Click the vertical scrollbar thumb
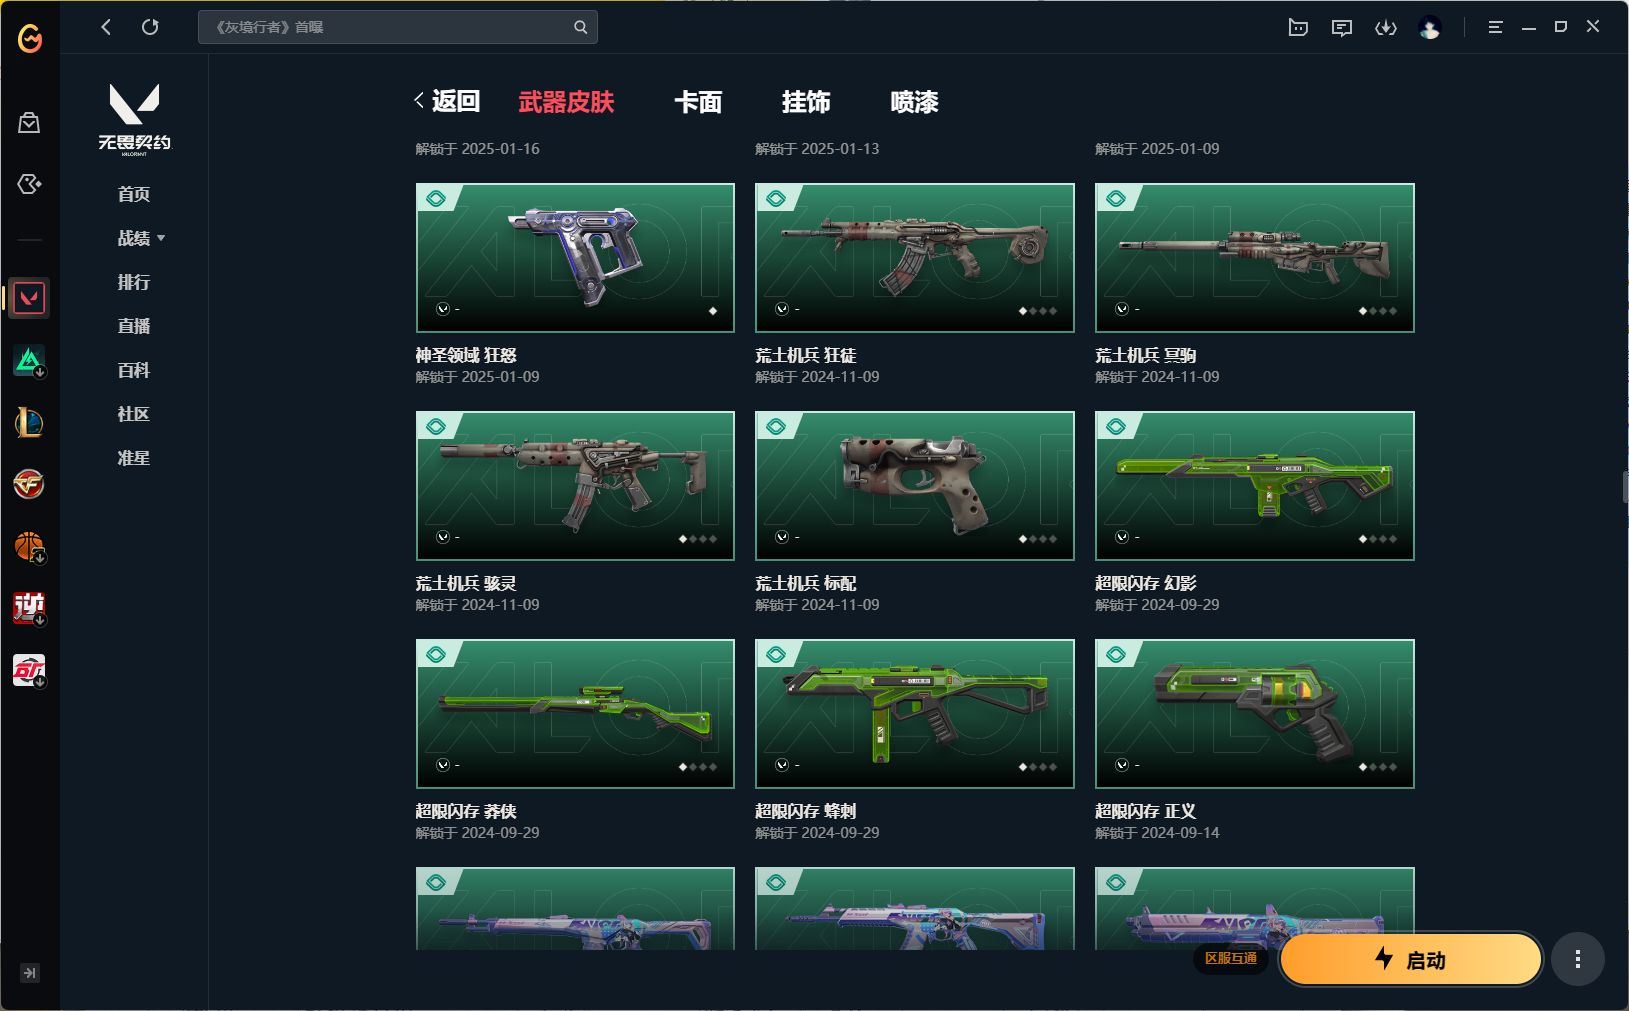1629x1011 pixels. (x=1625, y=488)
